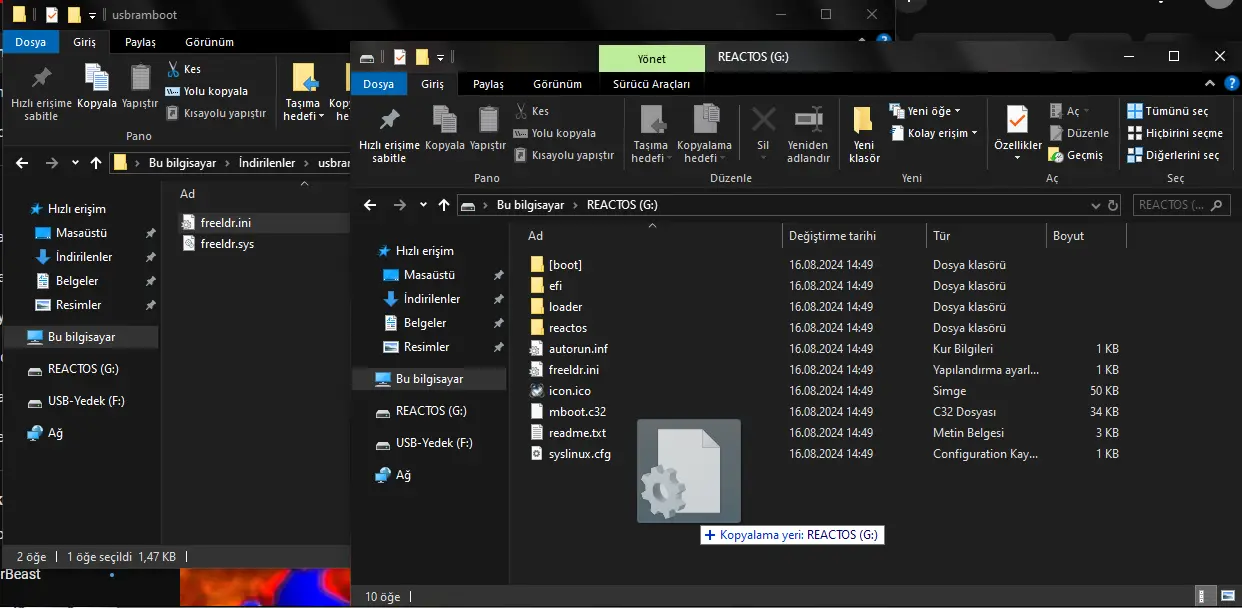Open recent locations dropdown in REACTOS window
The height and width of the screenshot is (608, 1242).
(x=423, y=205)
